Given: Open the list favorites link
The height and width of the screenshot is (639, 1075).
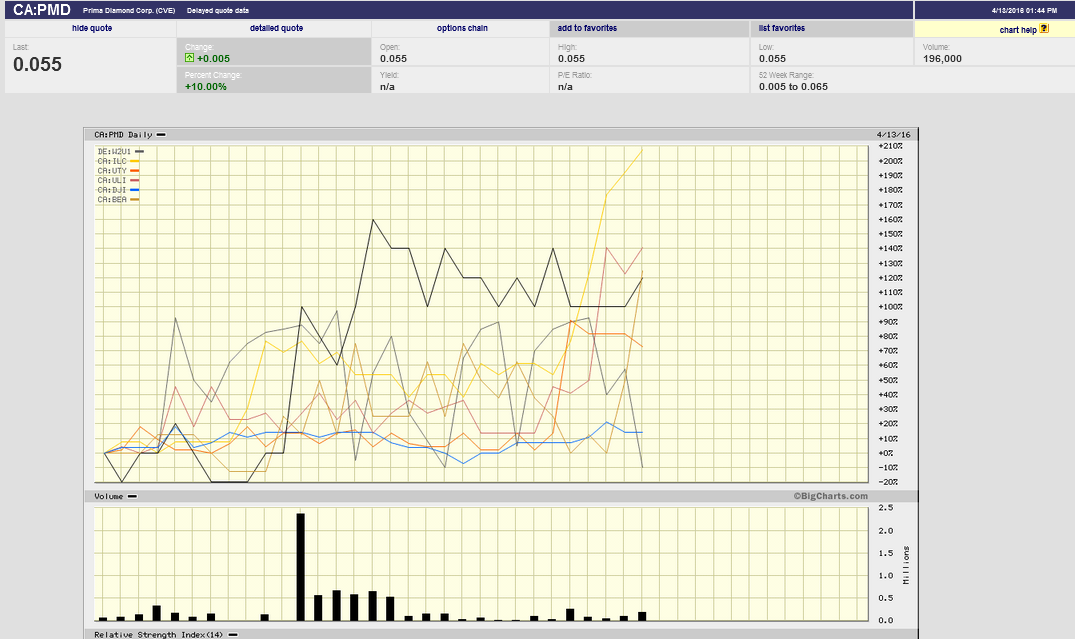Looking at the screenshot, I should (782, 28).
